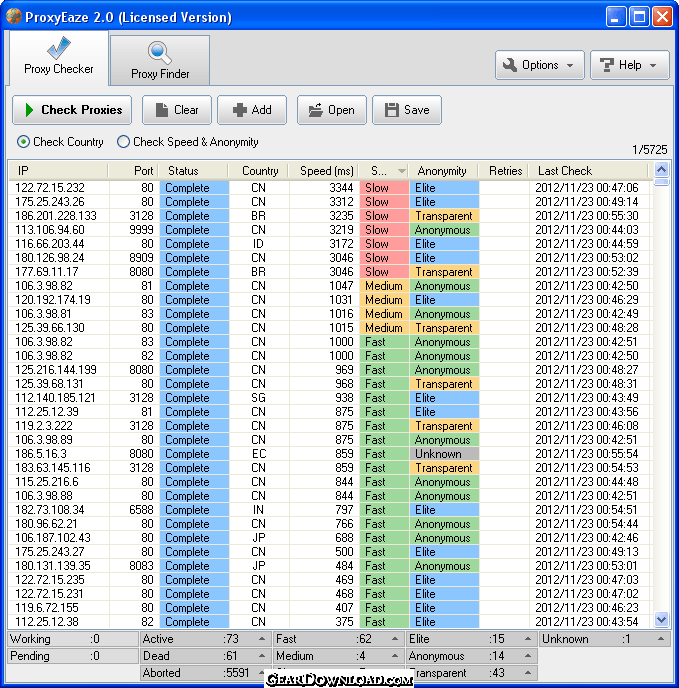Click the folder icon on Open button
This screenshot has width=679, height=688.
pyautogui.click(x=315, y=110)
